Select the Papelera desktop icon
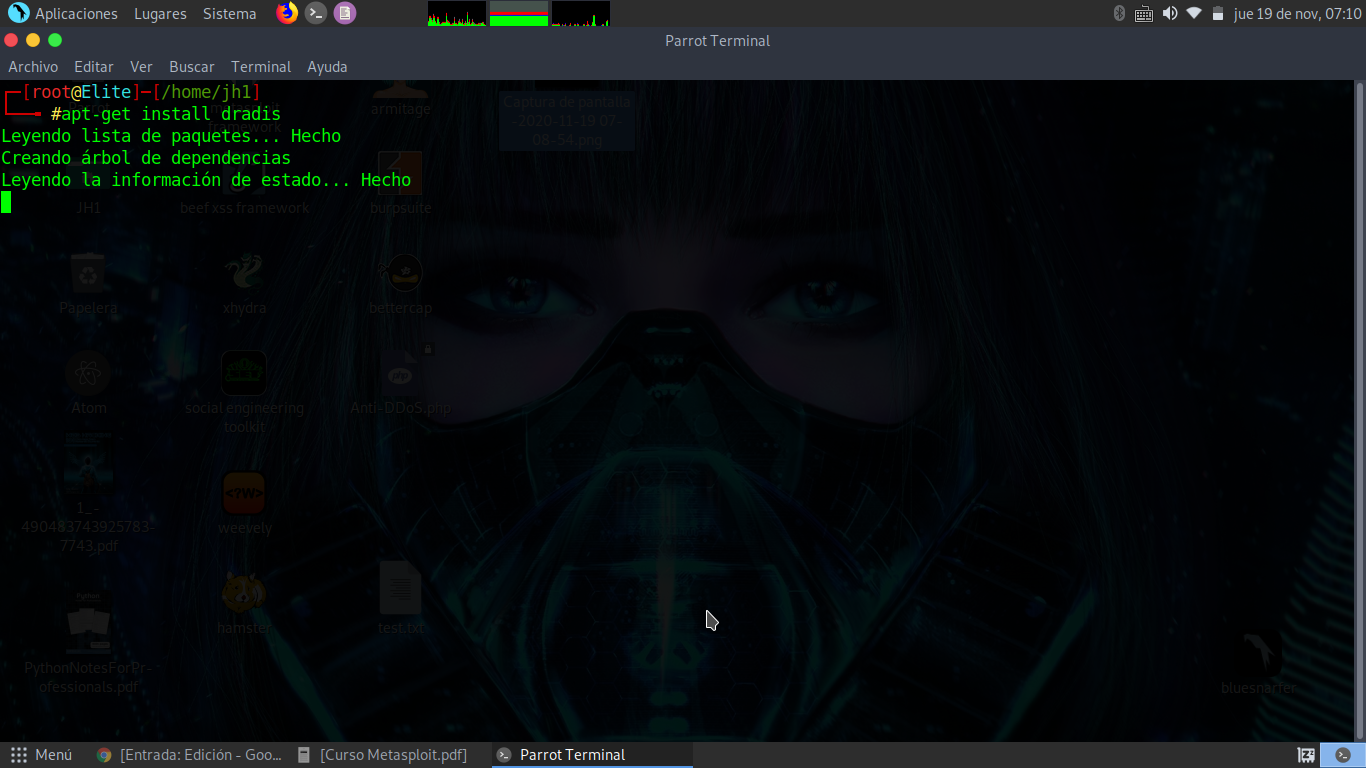 (88, 283)
